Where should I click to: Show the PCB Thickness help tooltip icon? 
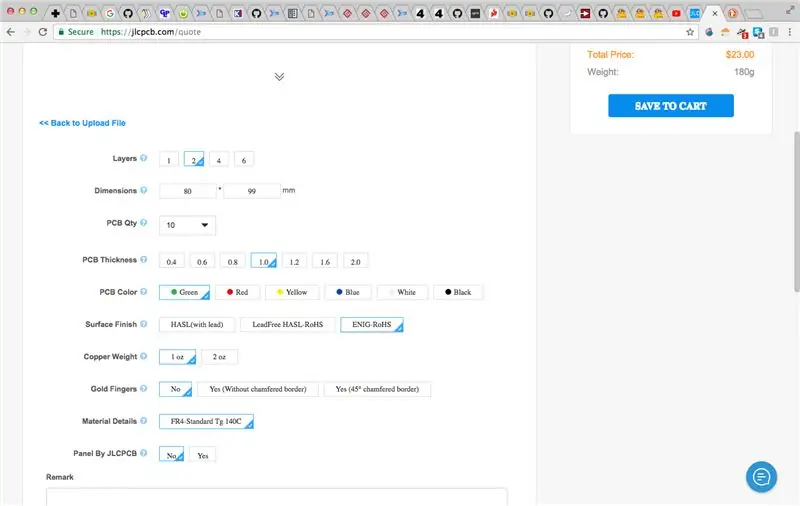coord(144,260)
